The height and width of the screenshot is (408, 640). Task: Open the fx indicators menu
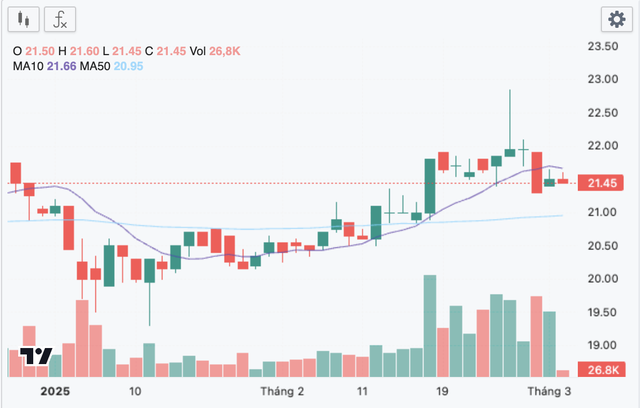click(x=60, y=19)
